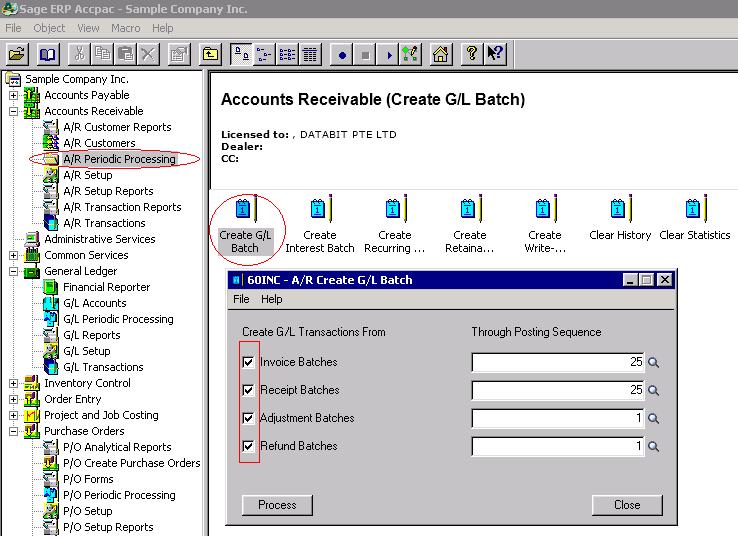Open the Create Interest Batch icon
Viewport: 738px width, 554px height.
coord(320,225)
